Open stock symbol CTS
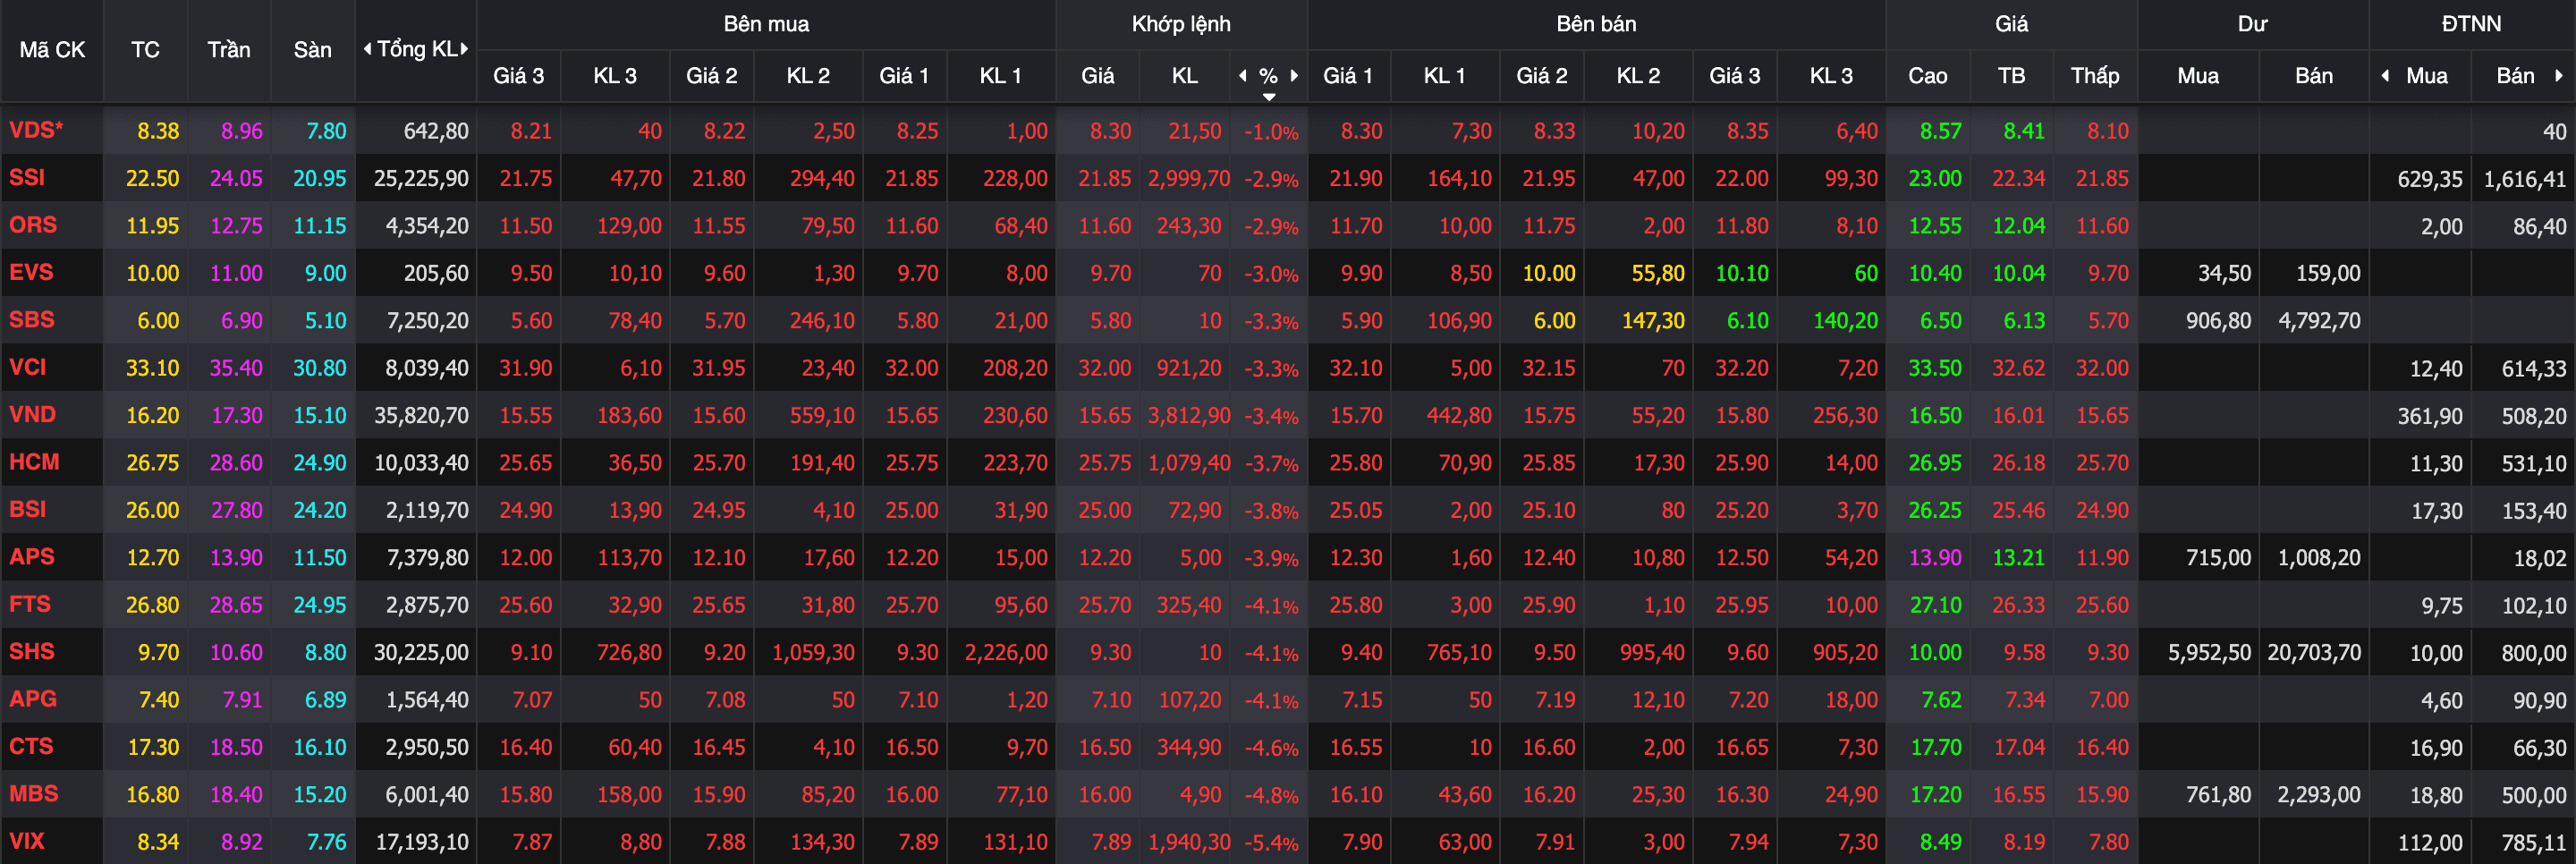 pyautogui.click(x=31, y=746)
